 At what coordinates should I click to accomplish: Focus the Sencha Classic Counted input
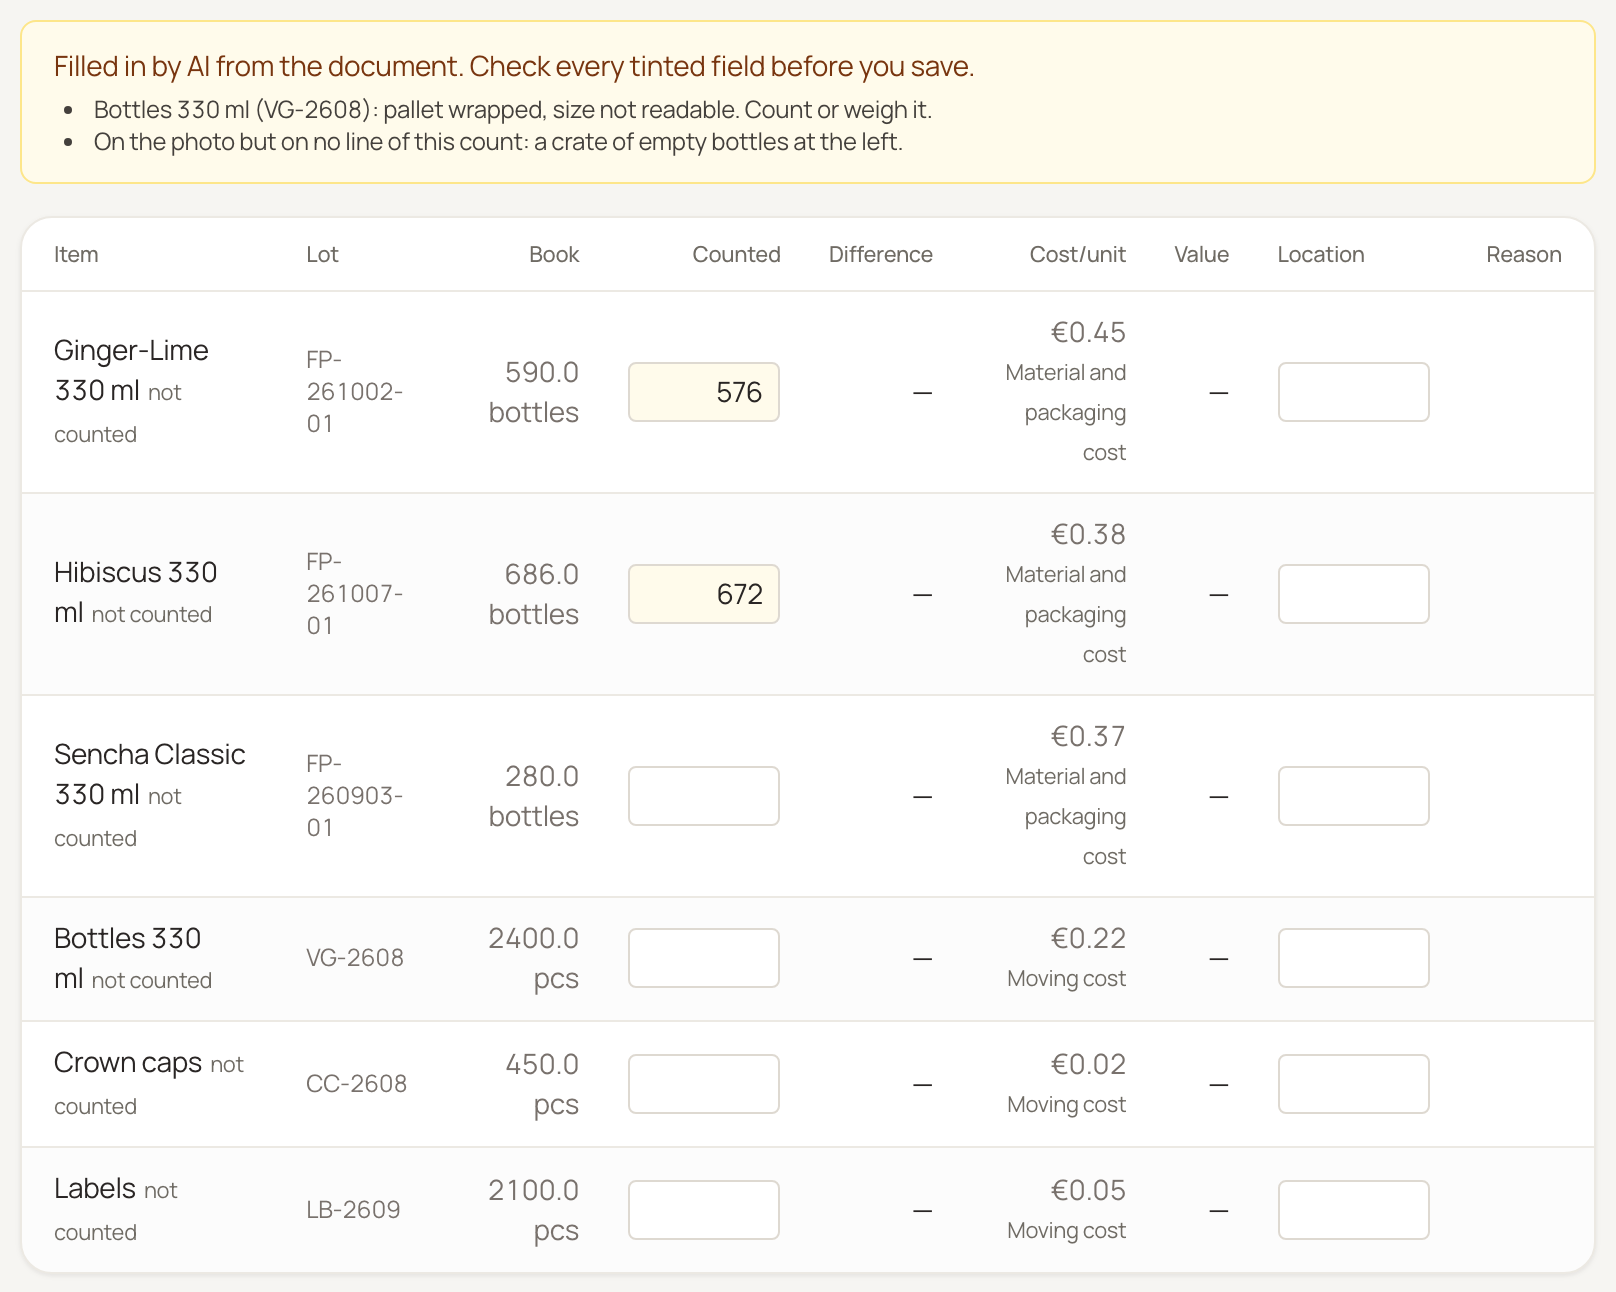(x=704, y=796)
